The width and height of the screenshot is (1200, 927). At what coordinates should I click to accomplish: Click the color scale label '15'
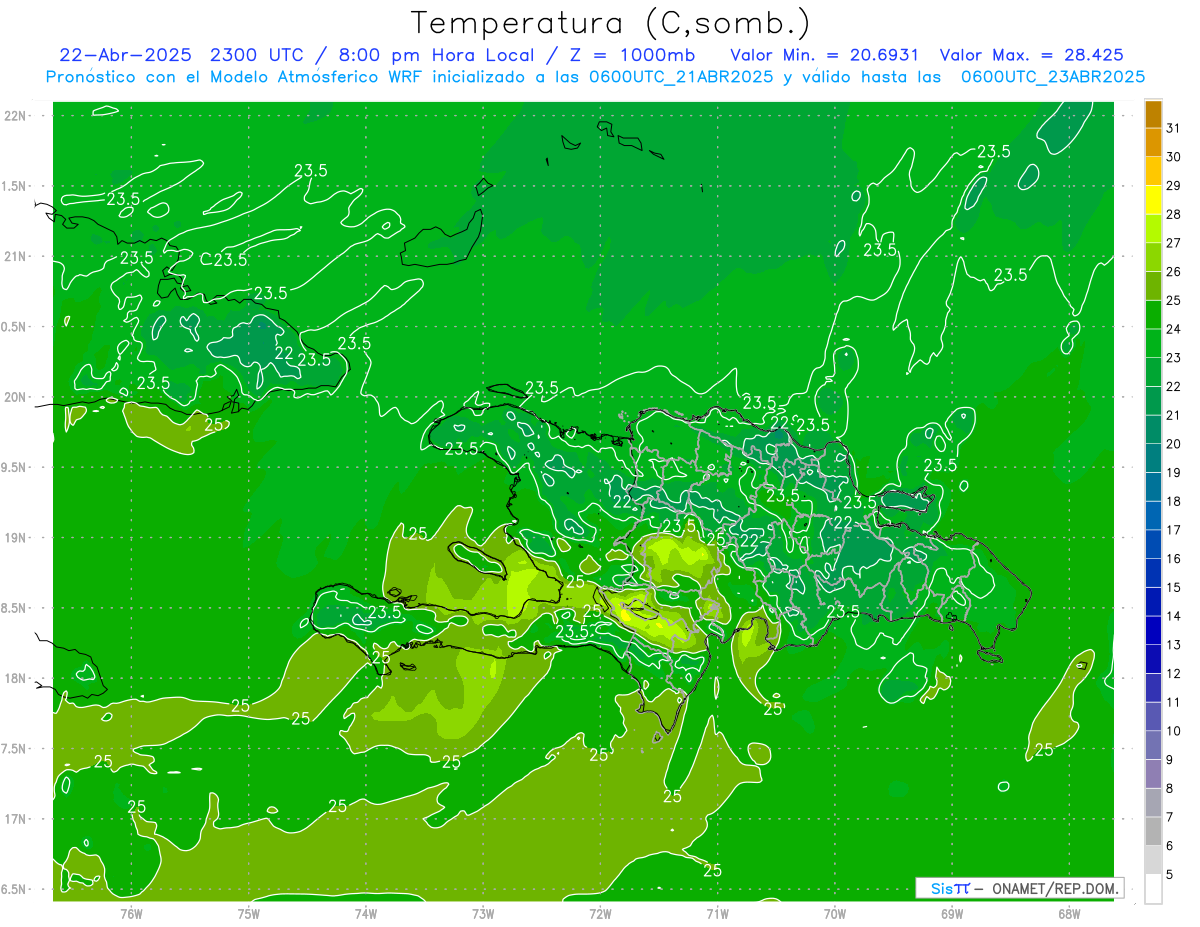[x=1174, y=587]
